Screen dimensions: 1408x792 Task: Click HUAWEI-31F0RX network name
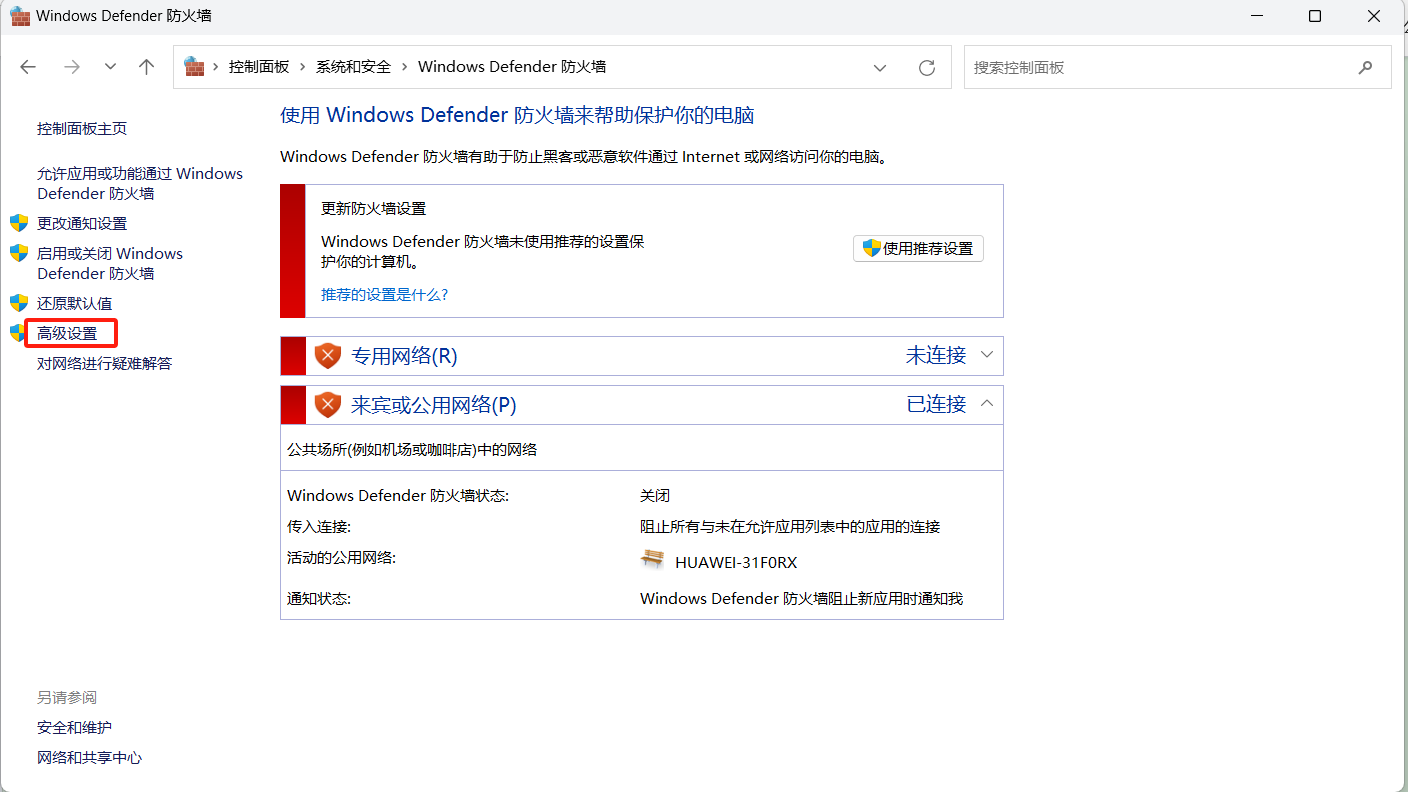pos(736,563)
